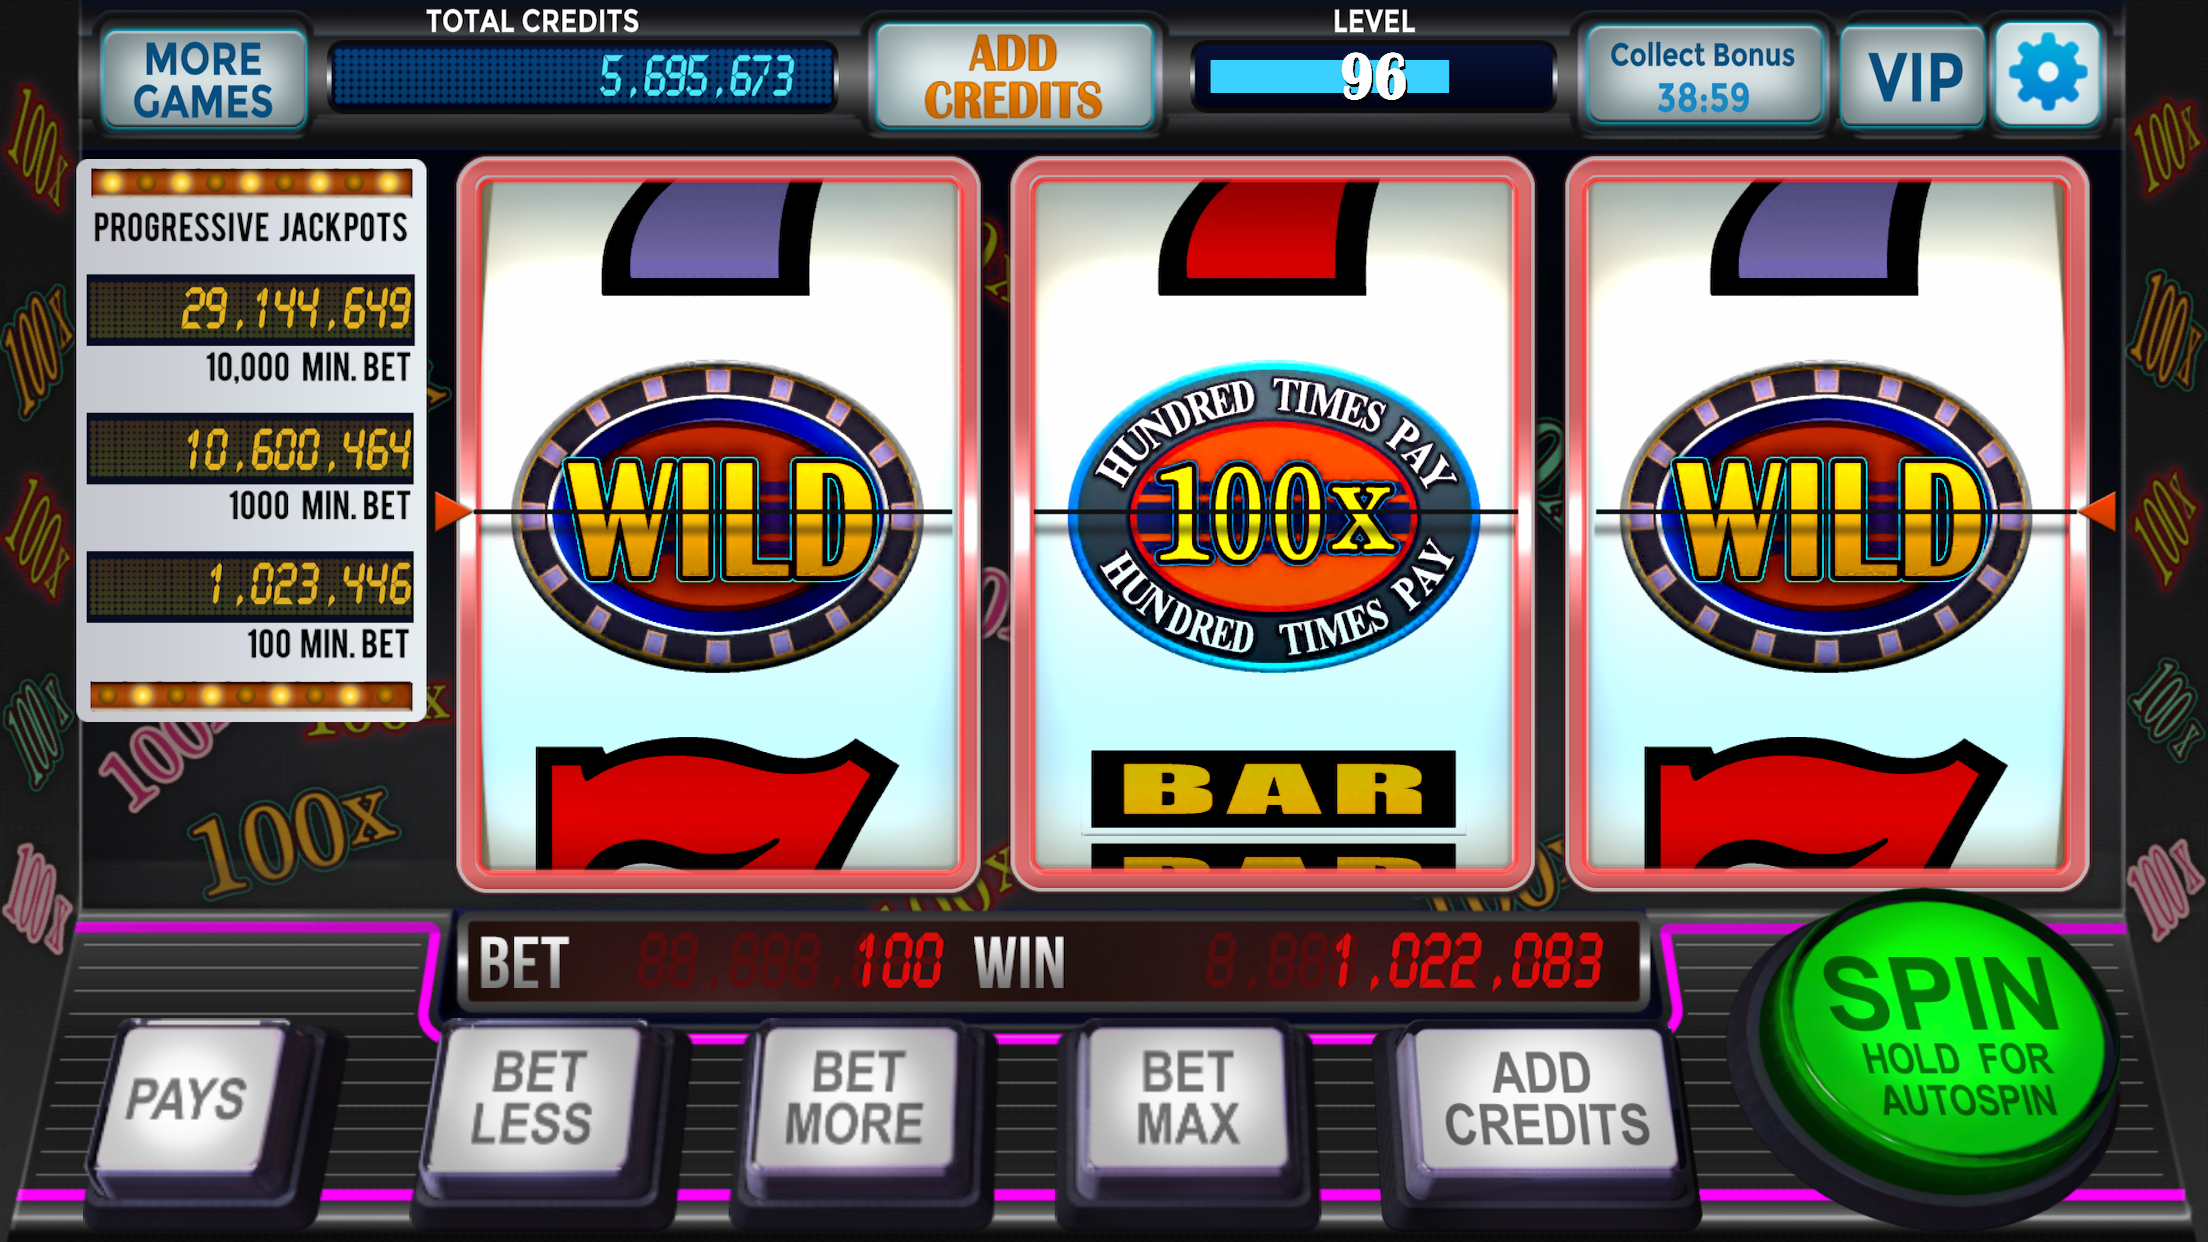The width and height of the screenshot is (2208, 1242).
Task: Click the 100x Hundred Times Pay symbol
Action: tap(1273, 515)
